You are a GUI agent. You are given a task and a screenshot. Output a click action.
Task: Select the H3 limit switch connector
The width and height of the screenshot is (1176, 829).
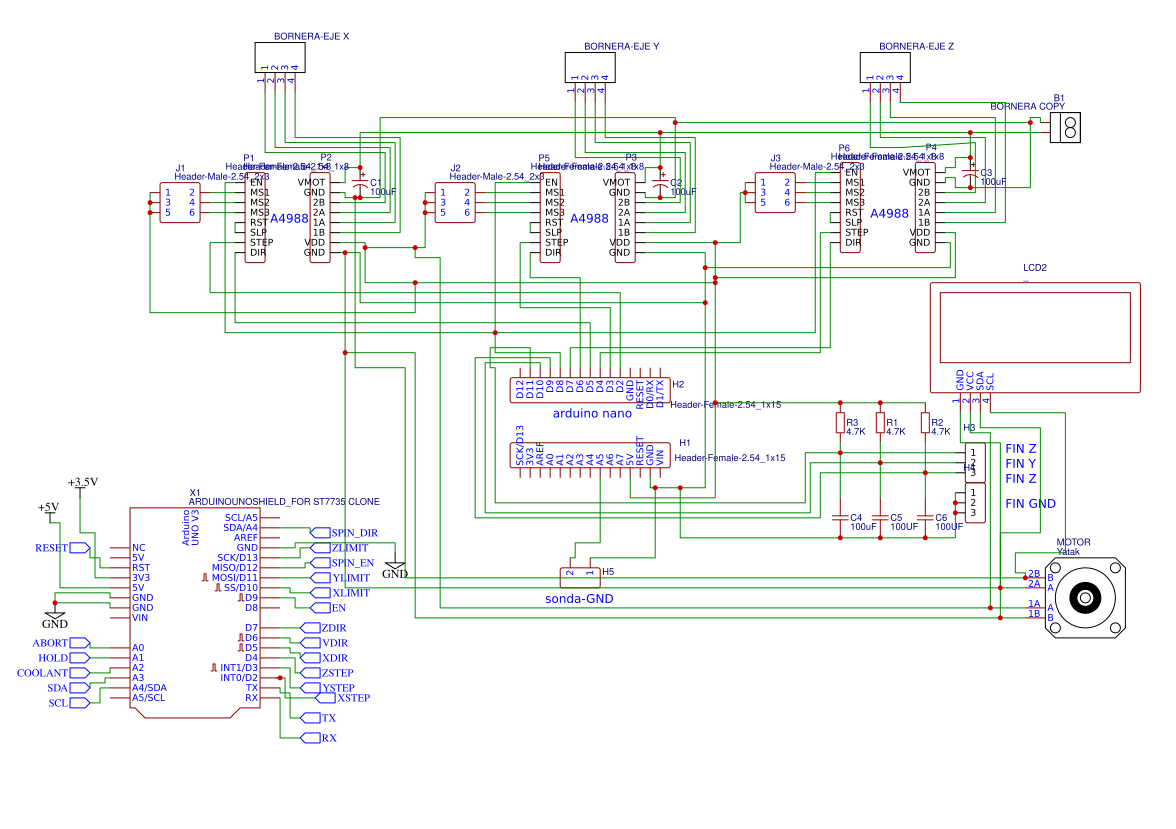(x=975, y=463)
